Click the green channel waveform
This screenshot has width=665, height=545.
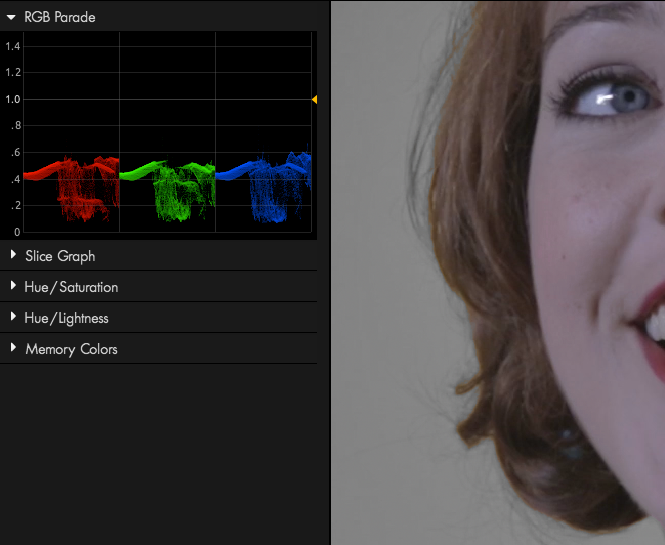tap(168, 190)
